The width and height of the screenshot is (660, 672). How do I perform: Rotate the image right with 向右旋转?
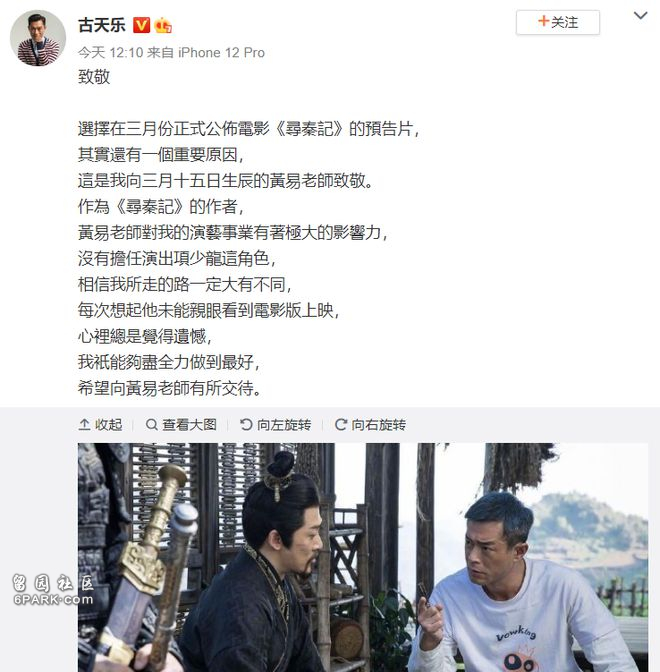pyautogui.click(x=370, y=425)
